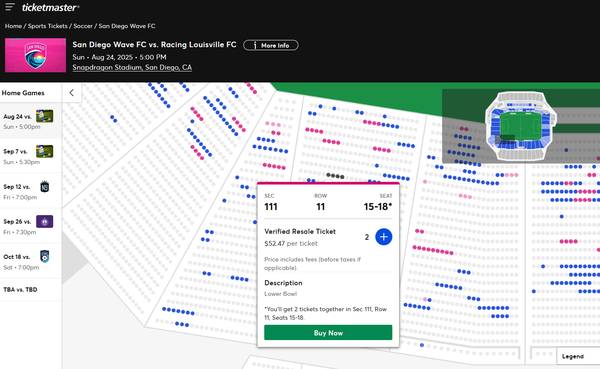Image resolution: width=600 pixels, height=369 pixels.
Task: Click the Buy Now button
Action: click(x=328, y=333)
